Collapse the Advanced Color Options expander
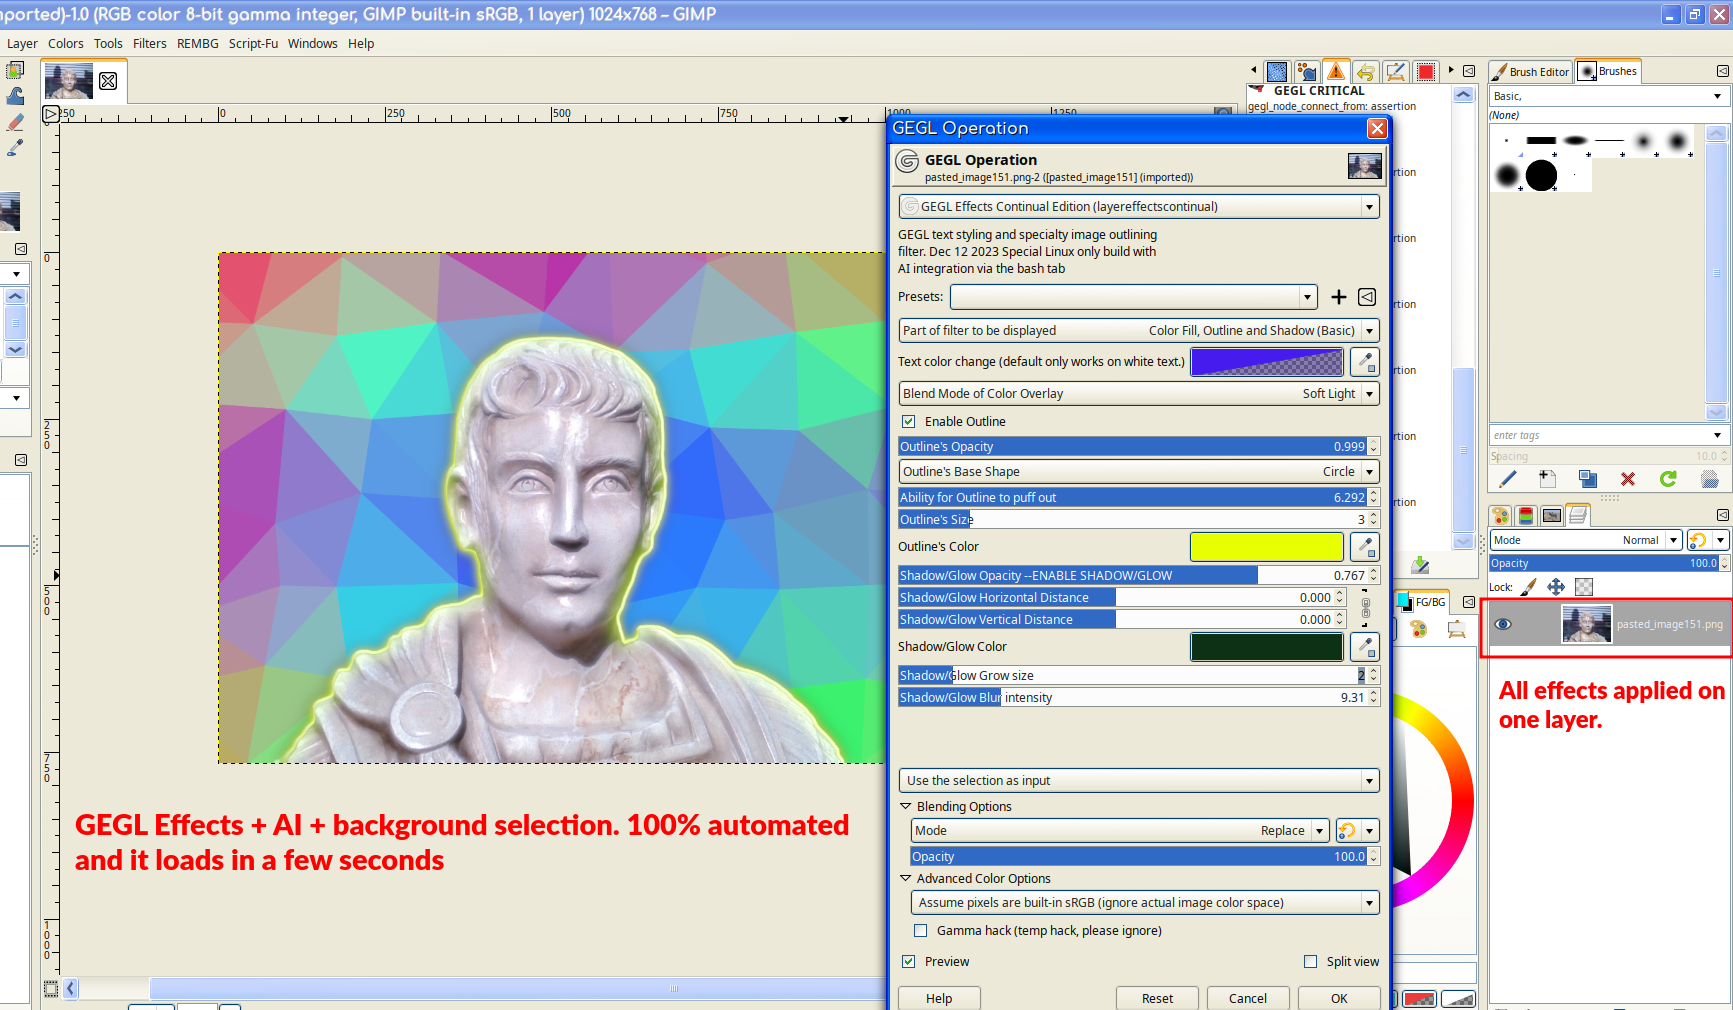Viewport: 1733px width, 1010px height. (906, 878)
